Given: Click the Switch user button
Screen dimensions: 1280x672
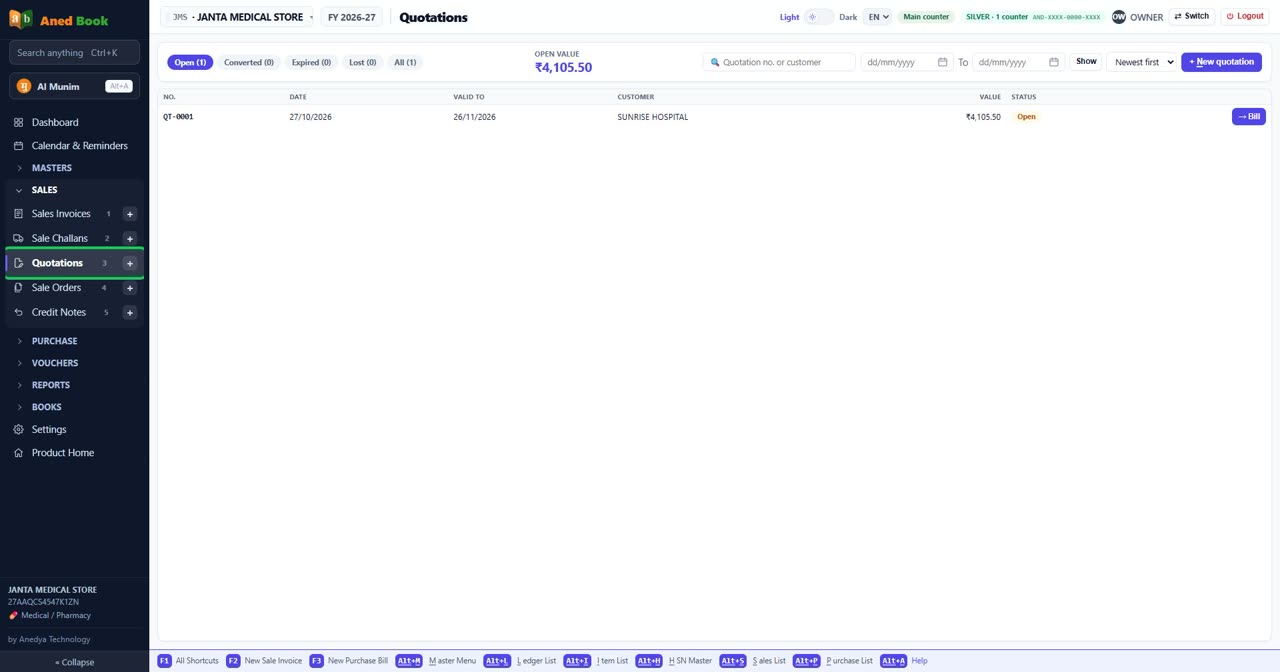Looking at the screenshot, I should point(1192,17).
